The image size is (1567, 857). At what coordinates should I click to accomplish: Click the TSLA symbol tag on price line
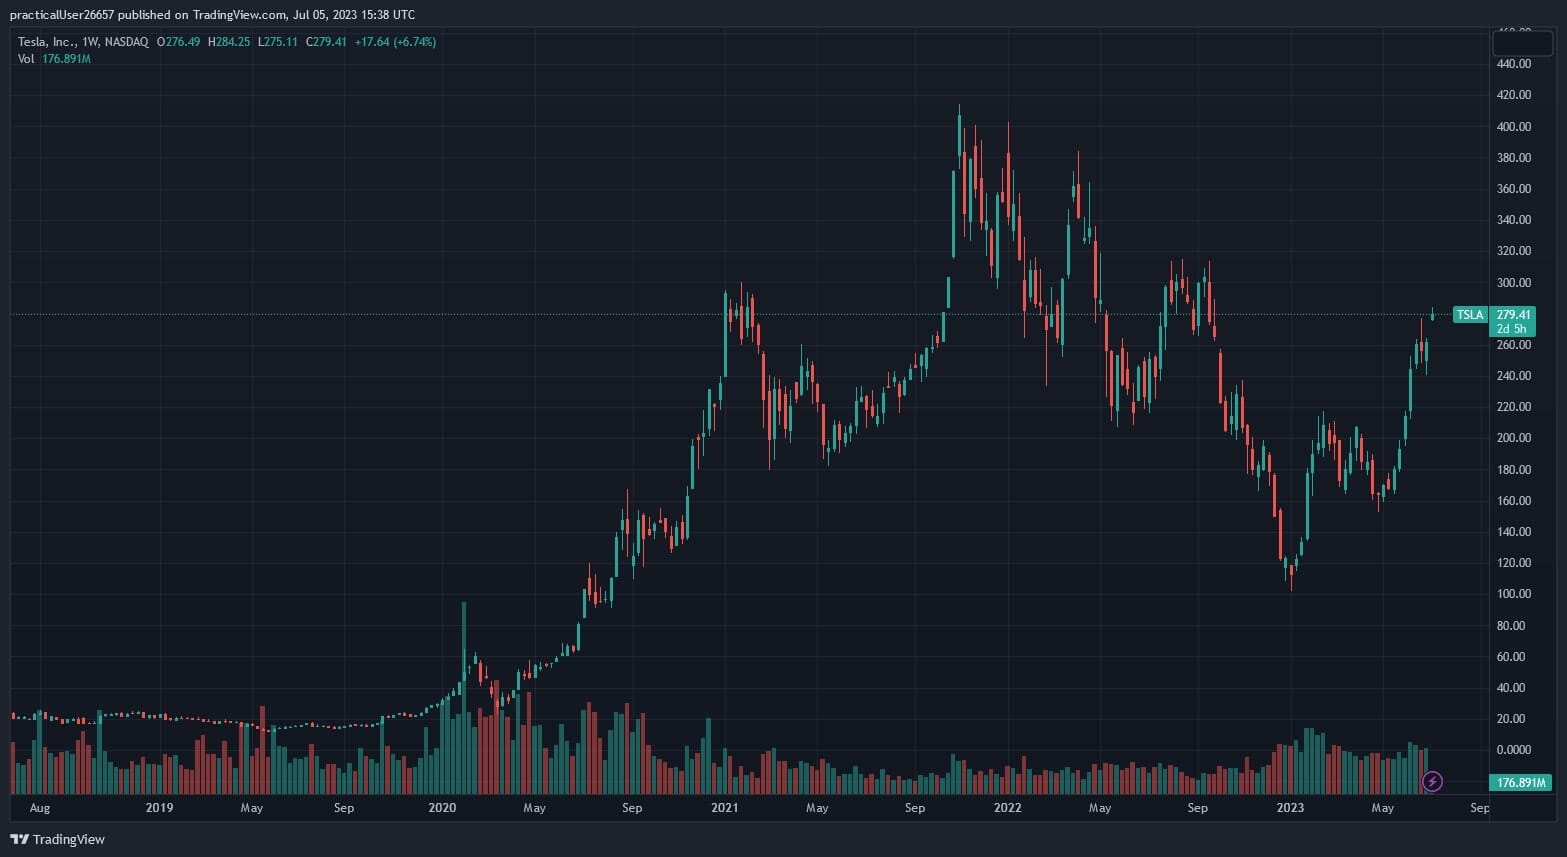click(1469, 315)
